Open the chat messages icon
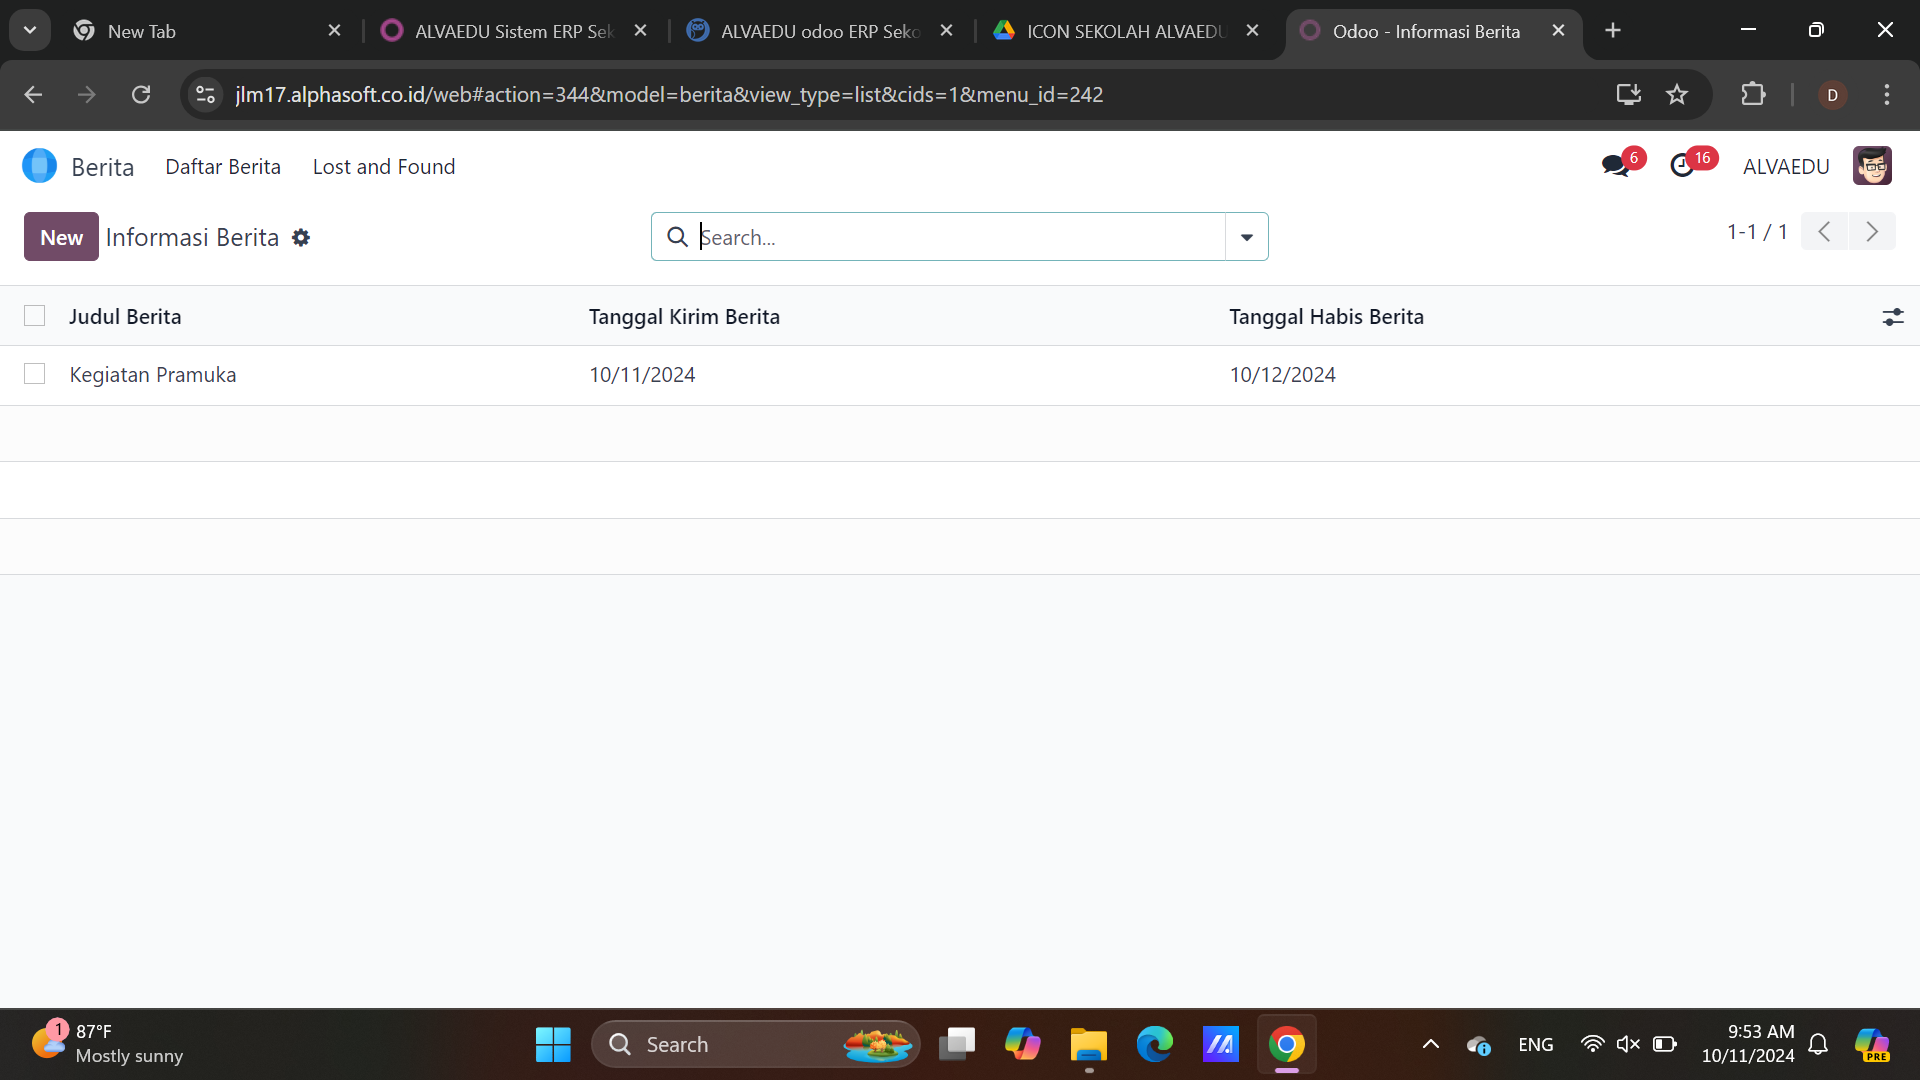 pyautogui.click(x=1614, y=166)
